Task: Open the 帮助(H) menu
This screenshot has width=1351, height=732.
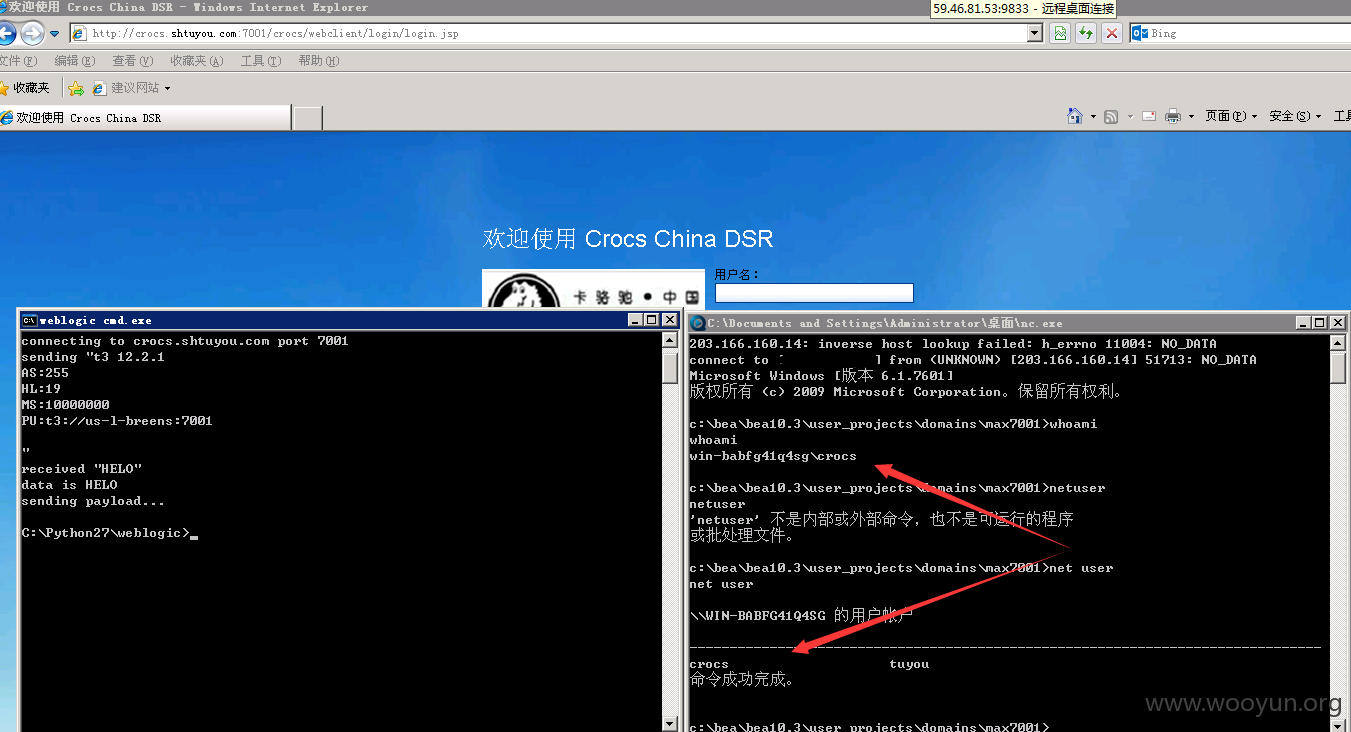Action: [319, 61]
